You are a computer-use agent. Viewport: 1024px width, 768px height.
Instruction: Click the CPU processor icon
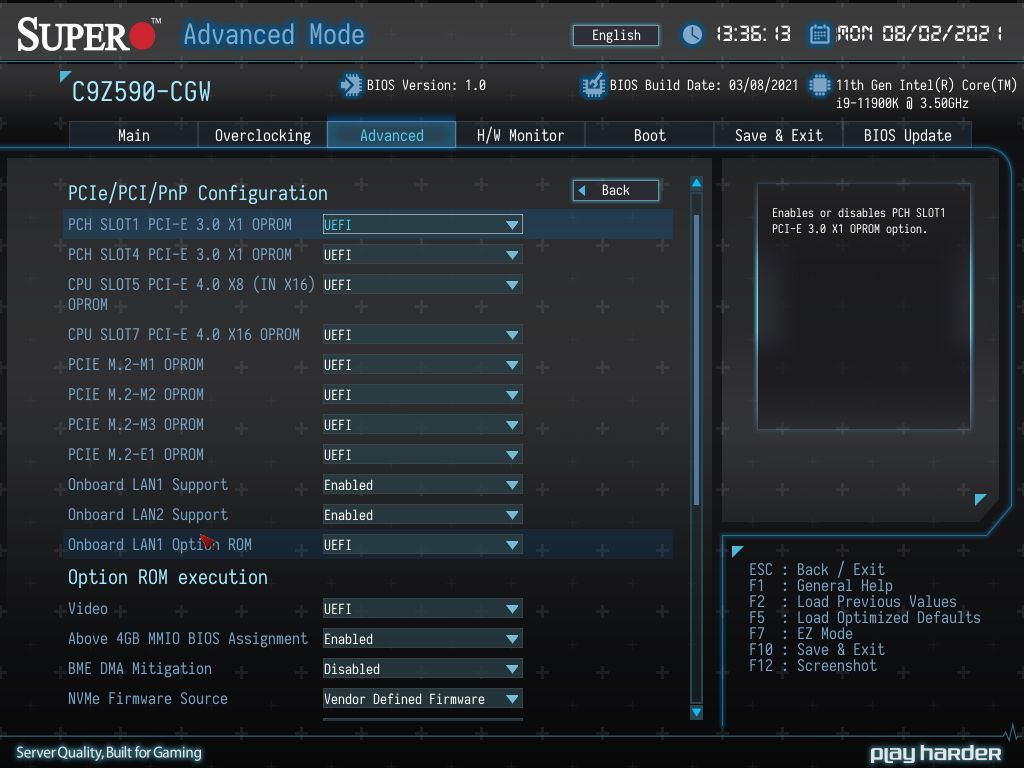click(x=820, y=86)
